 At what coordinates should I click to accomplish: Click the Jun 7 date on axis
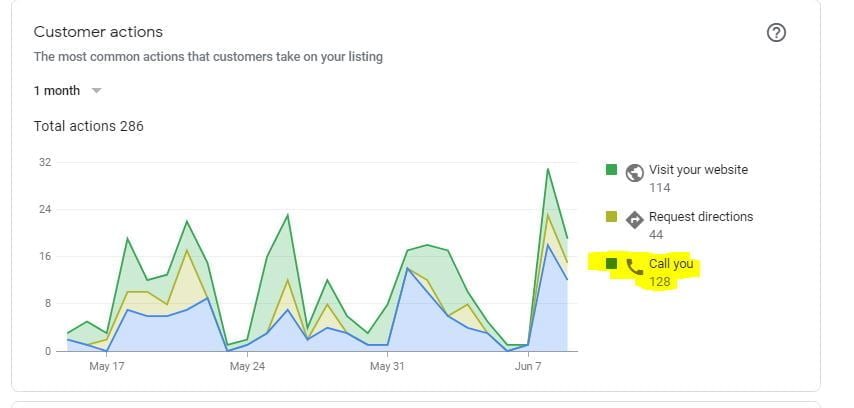529,366
